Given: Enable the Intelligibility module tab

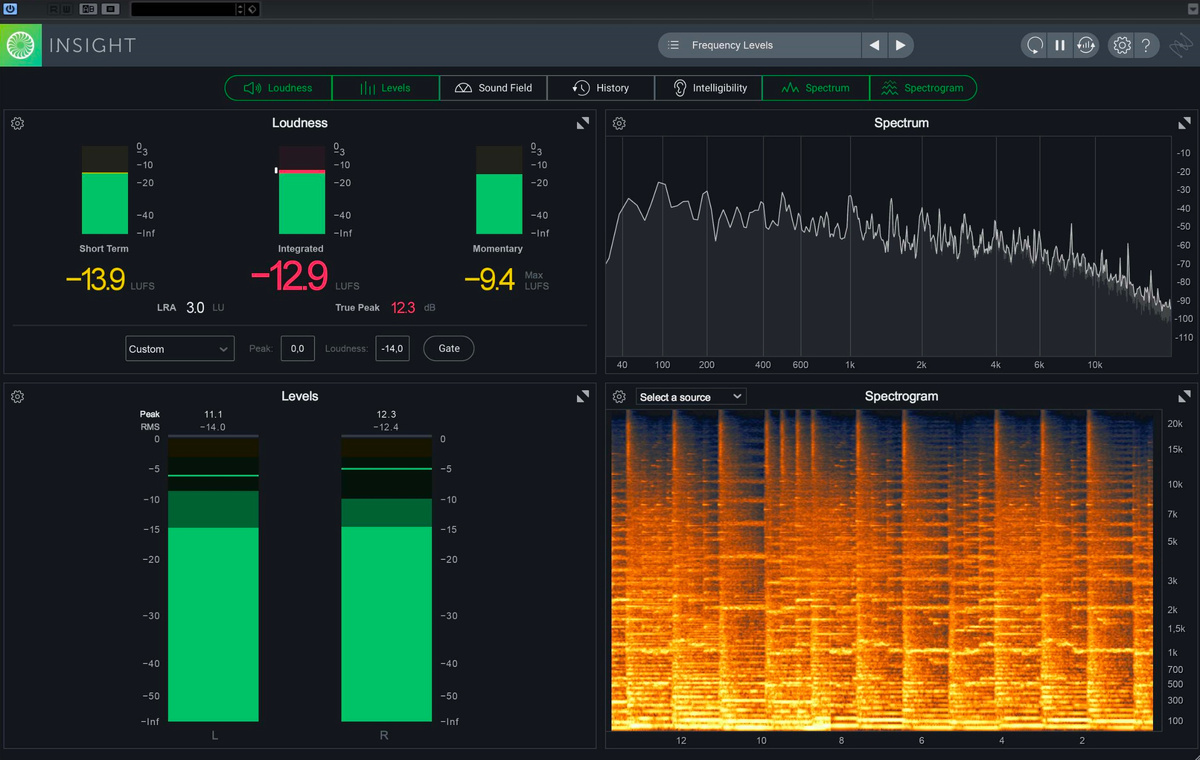Looking at the screenshot, I should tap(709, 88).
